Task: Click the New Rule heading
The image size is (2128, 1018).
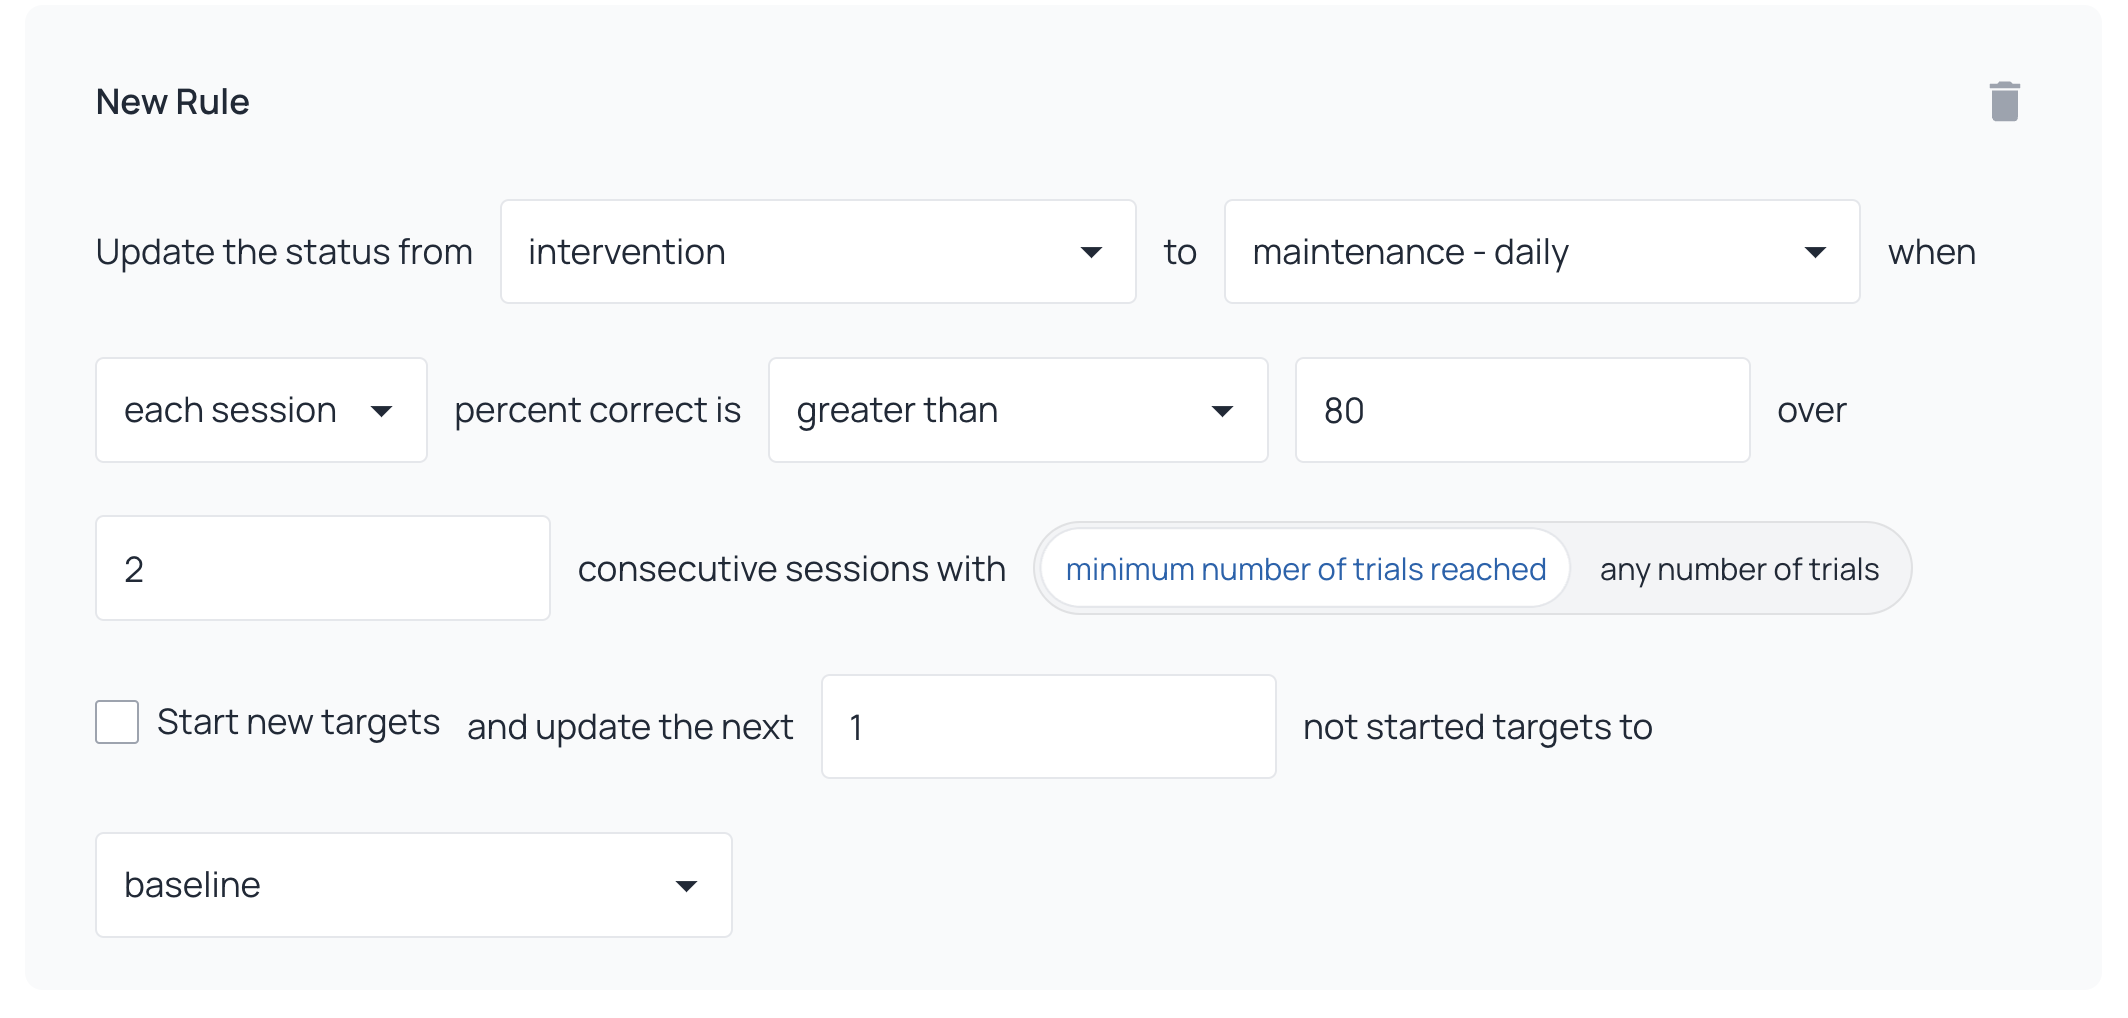Action: 172,102
